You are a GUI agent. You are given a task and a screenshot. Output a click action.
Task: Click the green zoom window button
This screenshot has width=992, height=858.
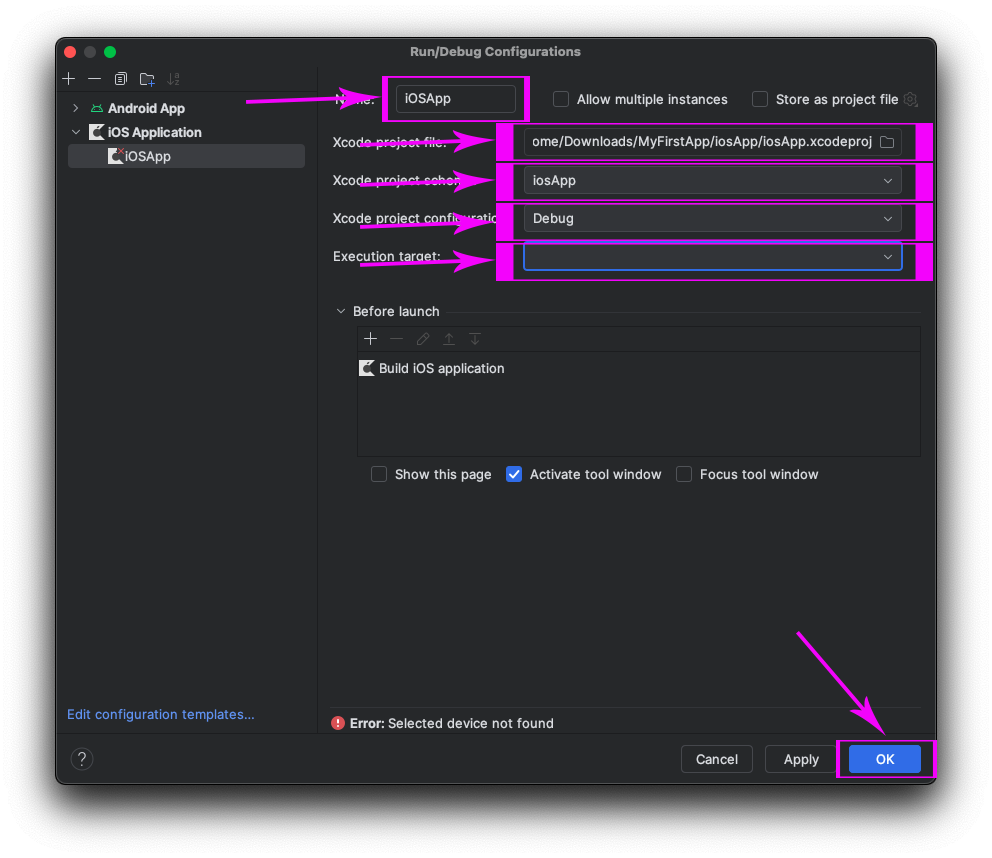pyautogui.click(x=110, y=52)
